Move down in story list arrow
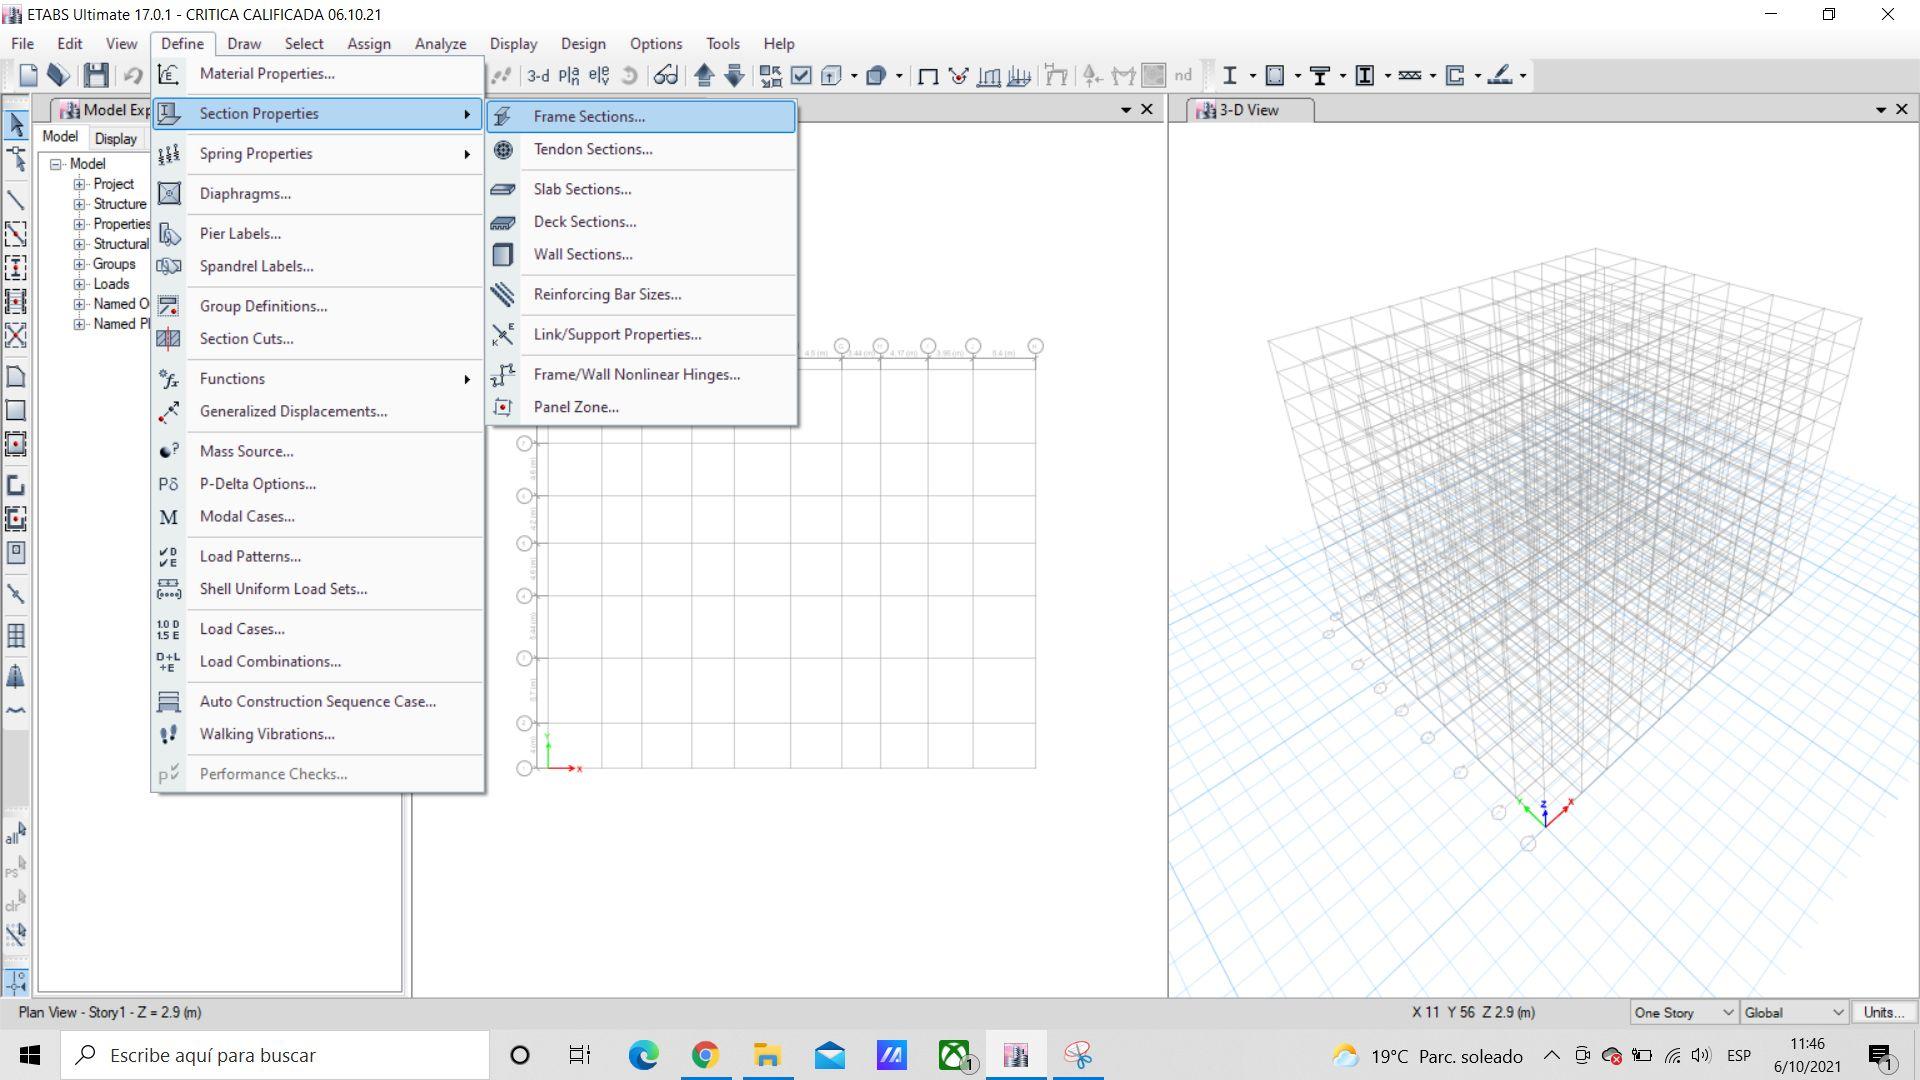 click(x=735, y=75)
